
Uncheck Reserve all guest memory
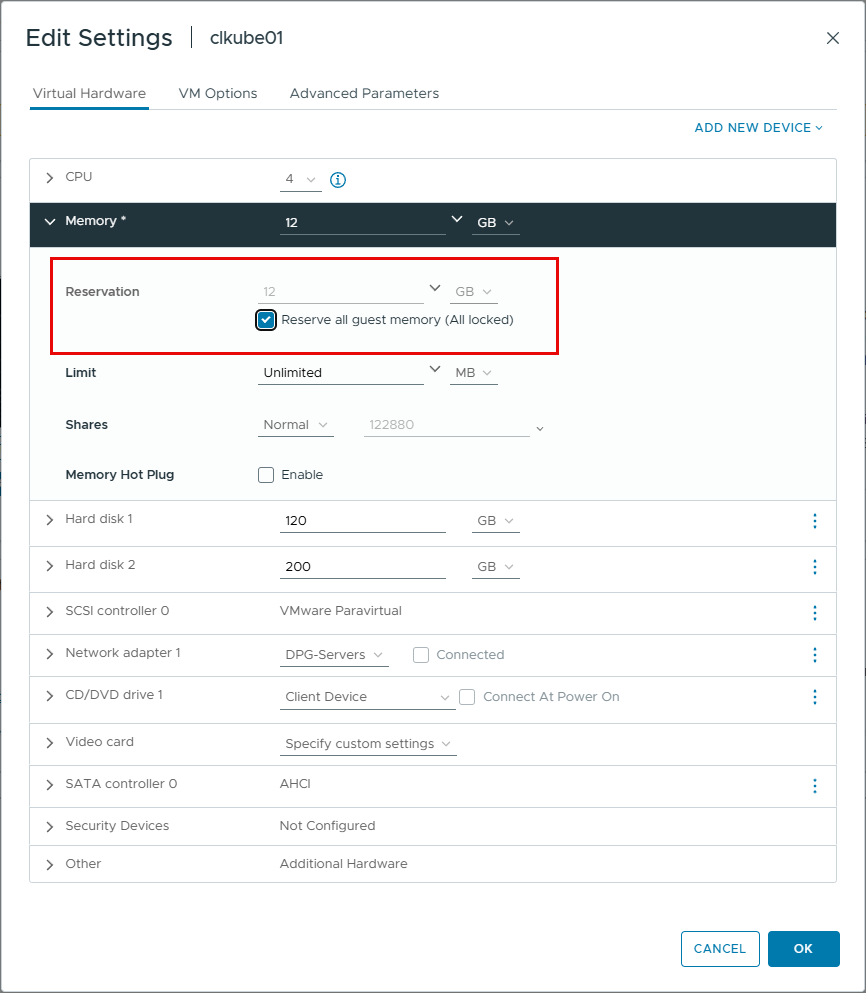[265, 319]
